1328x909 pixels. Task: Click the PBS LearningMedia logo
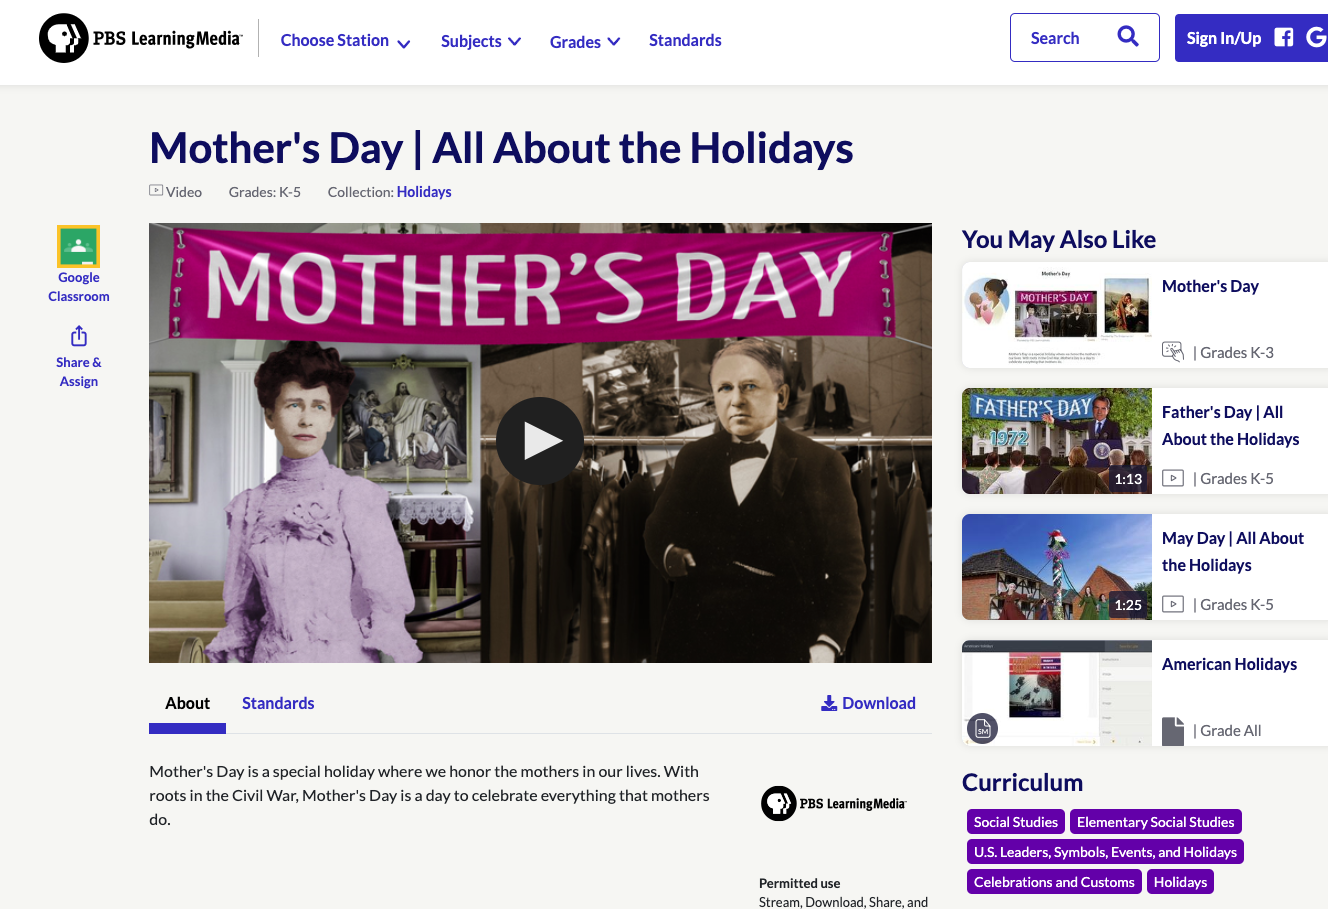[x=138, y=38]
